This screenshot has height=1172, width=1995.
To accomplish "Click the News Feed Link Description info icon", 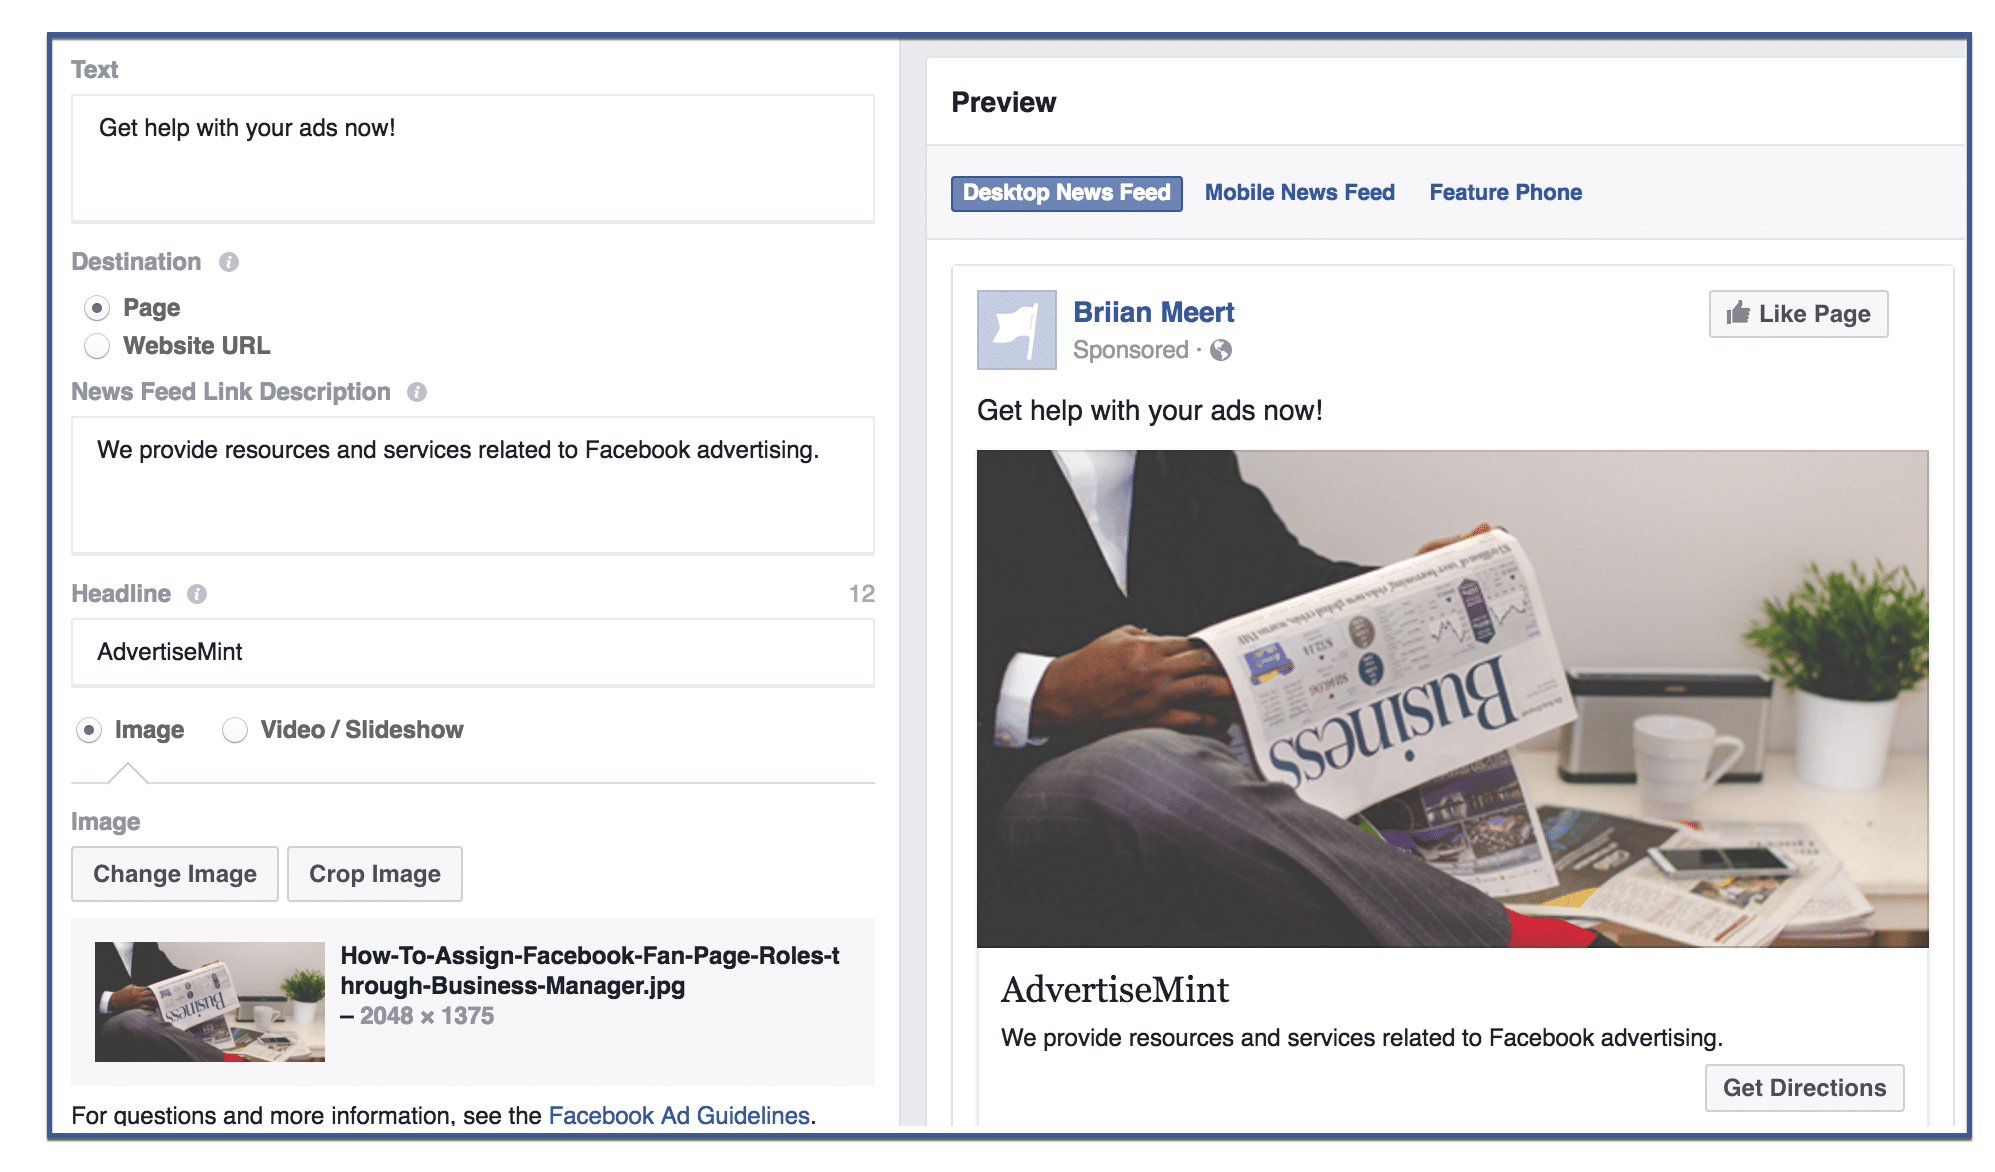I will pyautogui.click(x=417, y=392).
